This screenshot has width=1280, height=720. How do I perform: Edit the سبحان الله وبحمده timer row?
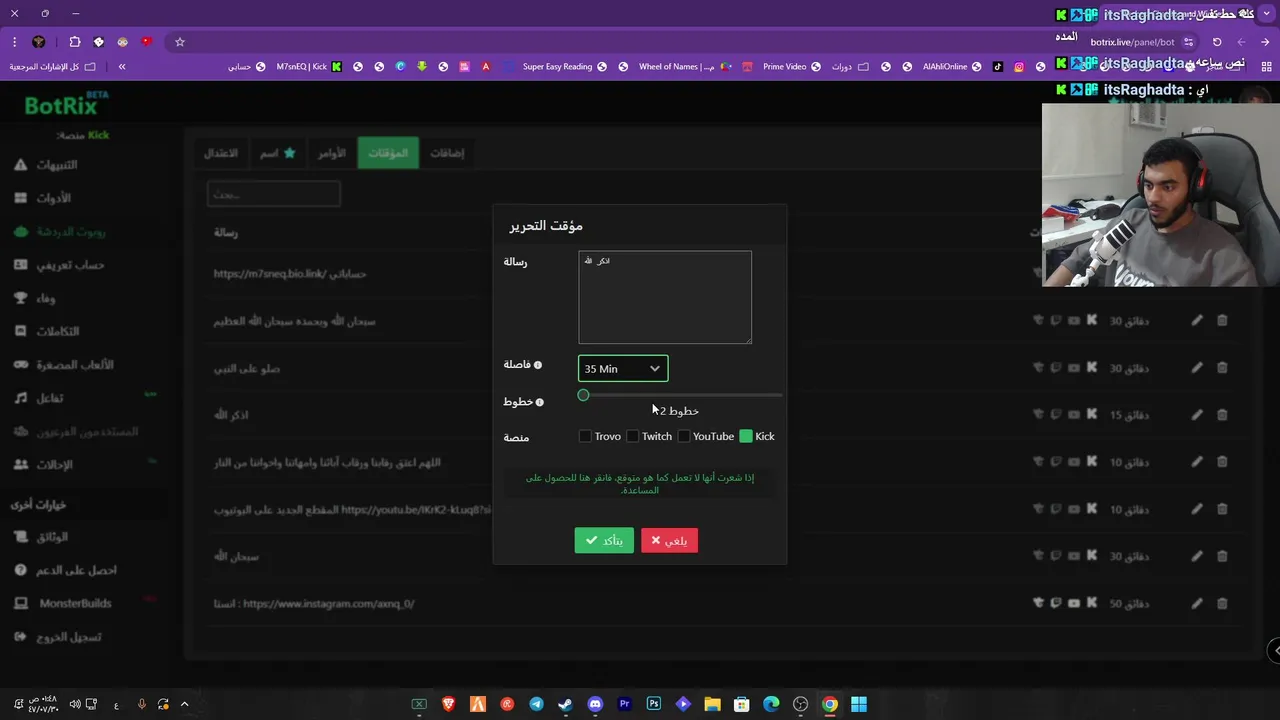pyautogui.click(x=1197, y=321)
